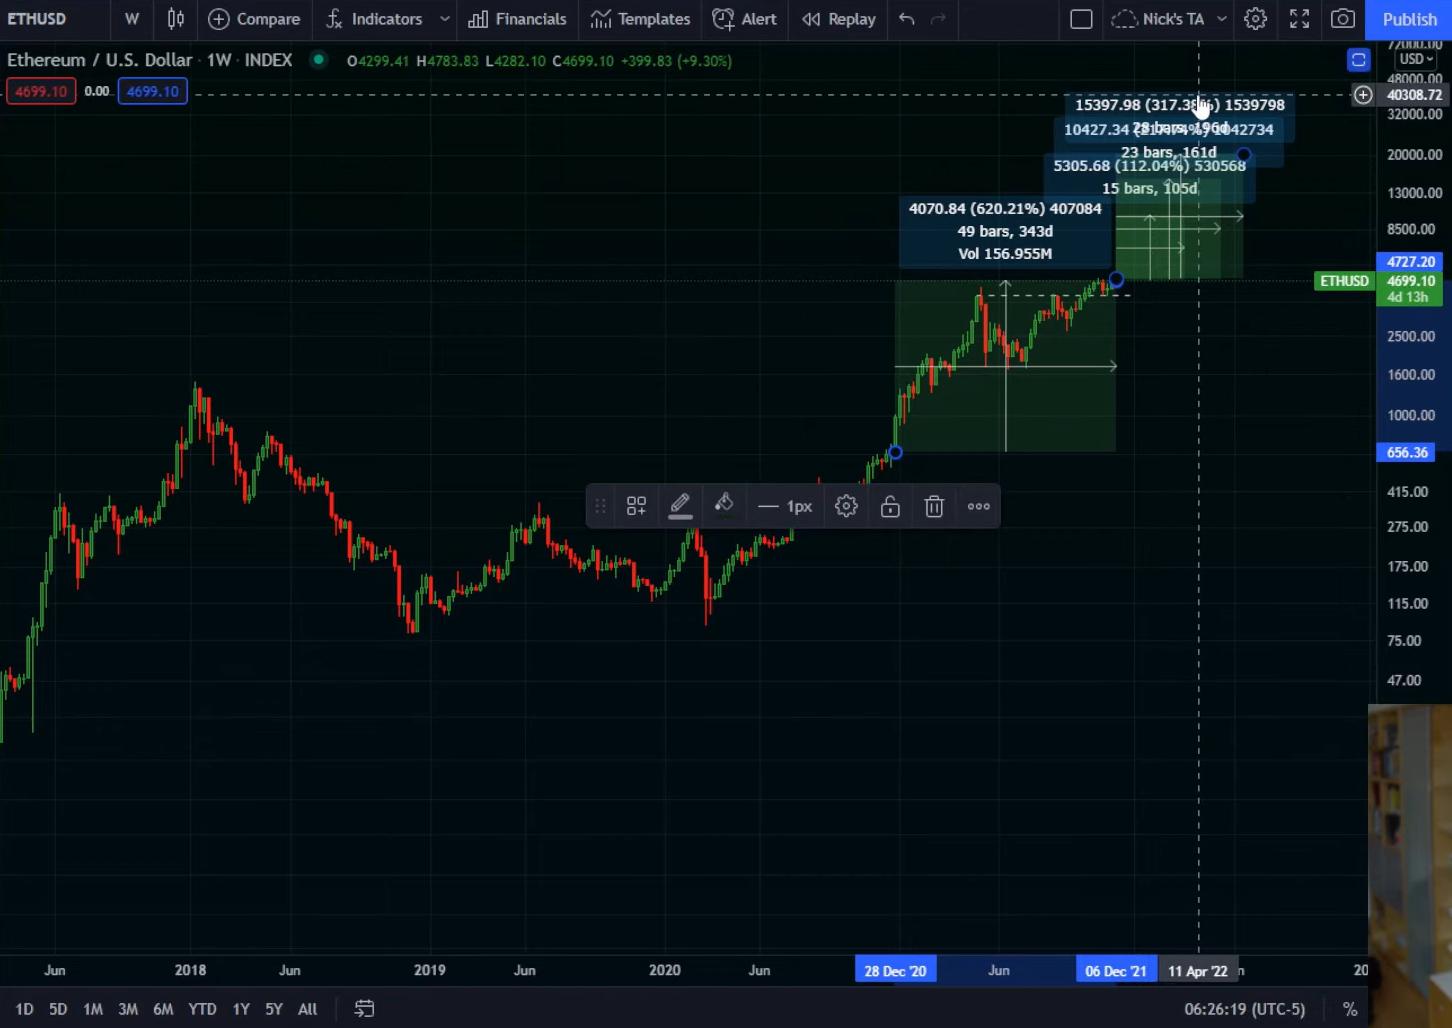The width and height of the screenshot is (1452, 1028).
Task: Click the 656.36 price axis label
Action: [x=1408, y=452]
